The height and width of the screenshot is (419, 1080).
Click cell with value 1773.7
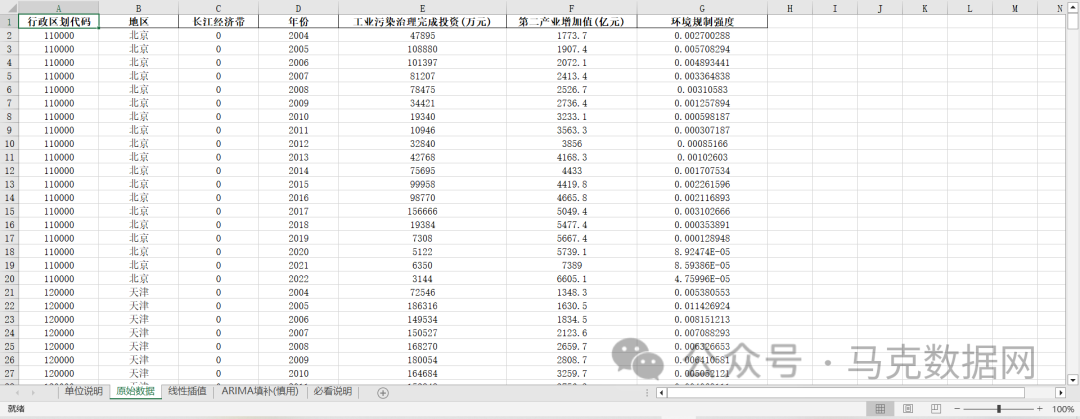point(572,35)
